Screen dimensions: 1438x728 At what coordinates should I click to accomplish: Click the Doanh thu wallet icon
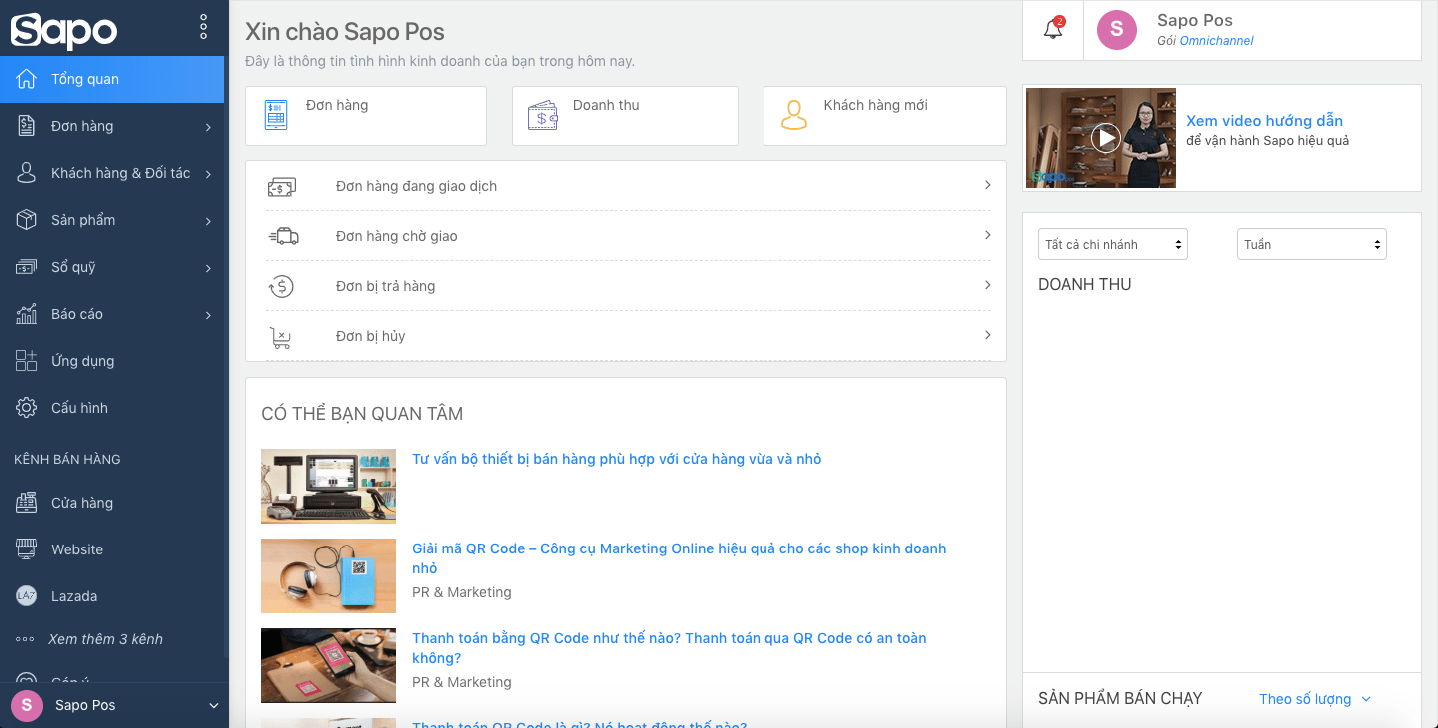pyautogui.click(x=542, y=116)
